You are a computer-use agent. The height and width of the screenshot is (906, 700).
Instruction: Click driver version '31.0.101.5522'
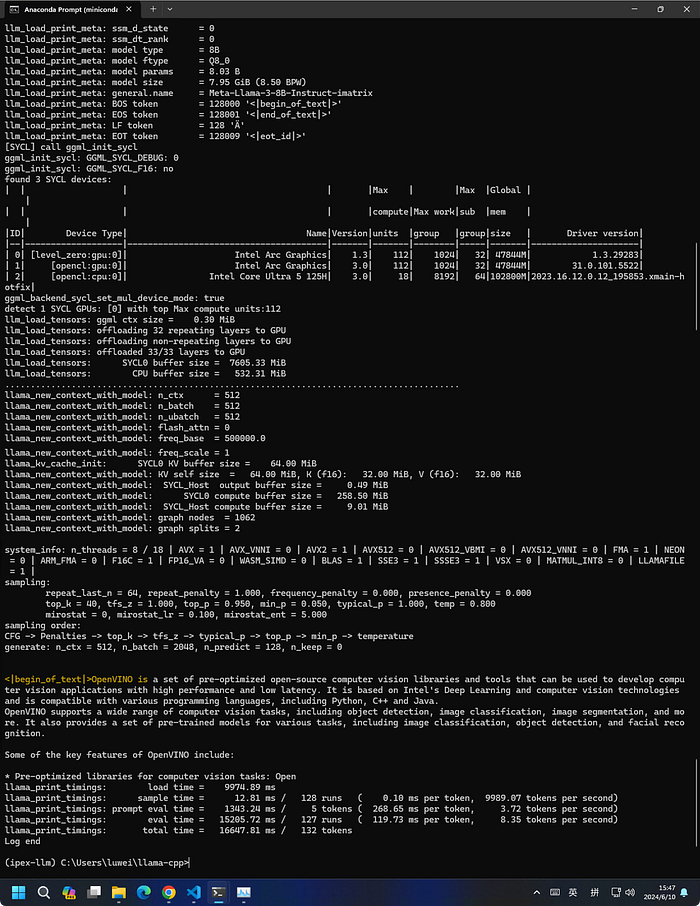point(605,266)
